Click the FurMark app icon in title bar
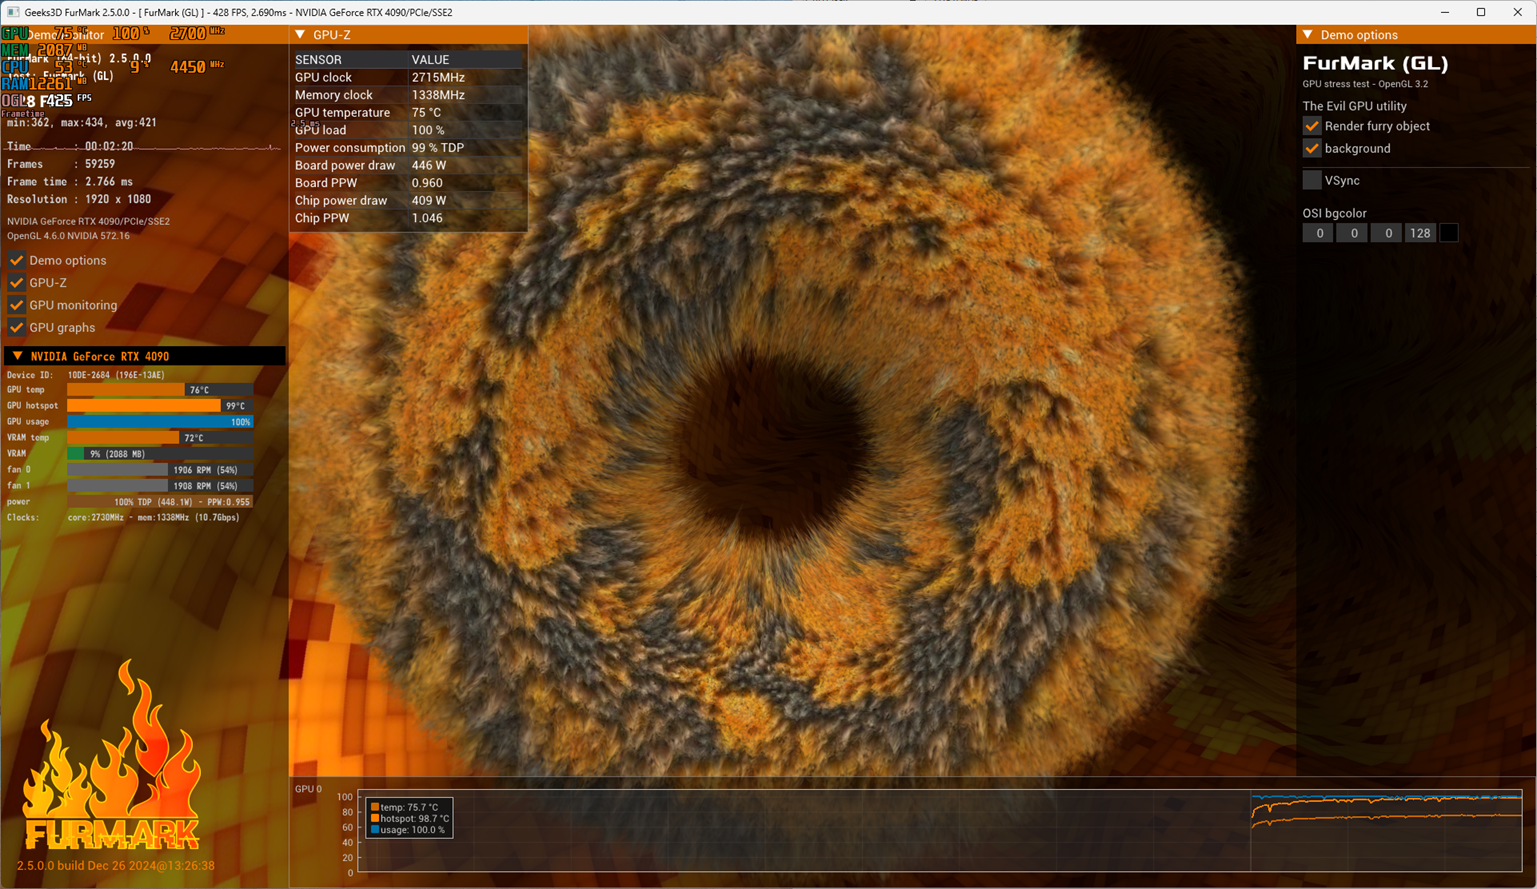1537x889 pixels. click(x=13, y=12)
